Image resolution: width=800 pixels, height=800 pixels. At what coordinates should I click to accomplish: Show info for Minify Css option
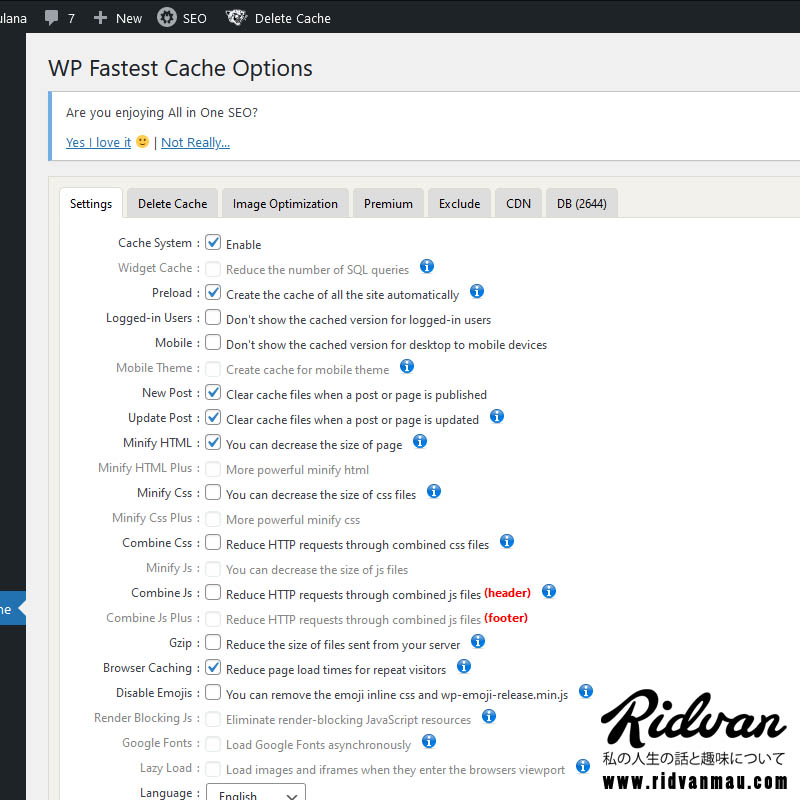(433, 491)
